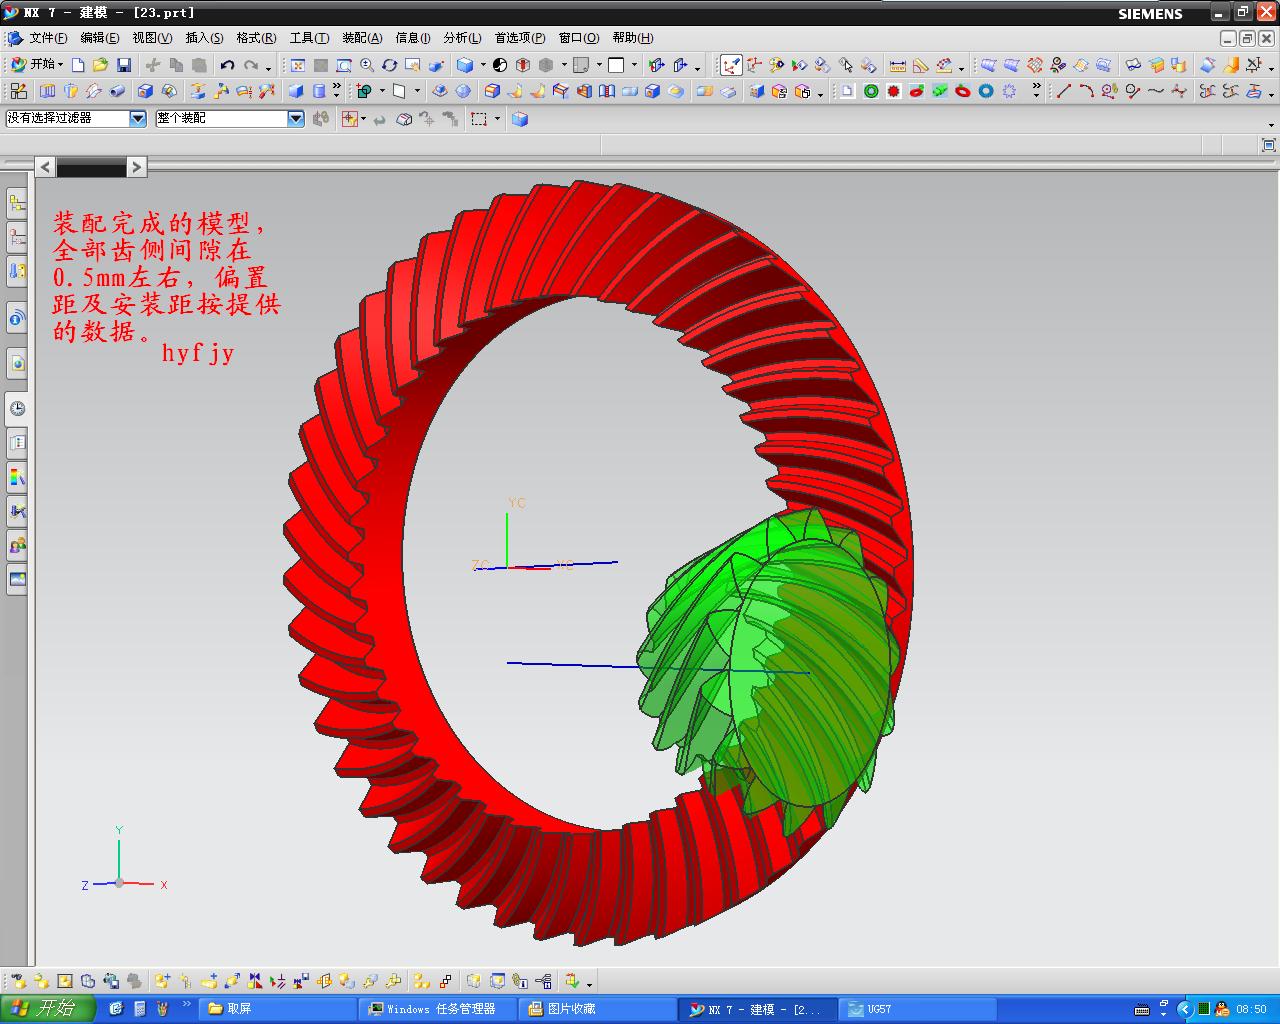The height and width of the screenshot is (1024, 1280).
Task: Open the 编辑(E) Edit menu
Action: click(99, 38)
